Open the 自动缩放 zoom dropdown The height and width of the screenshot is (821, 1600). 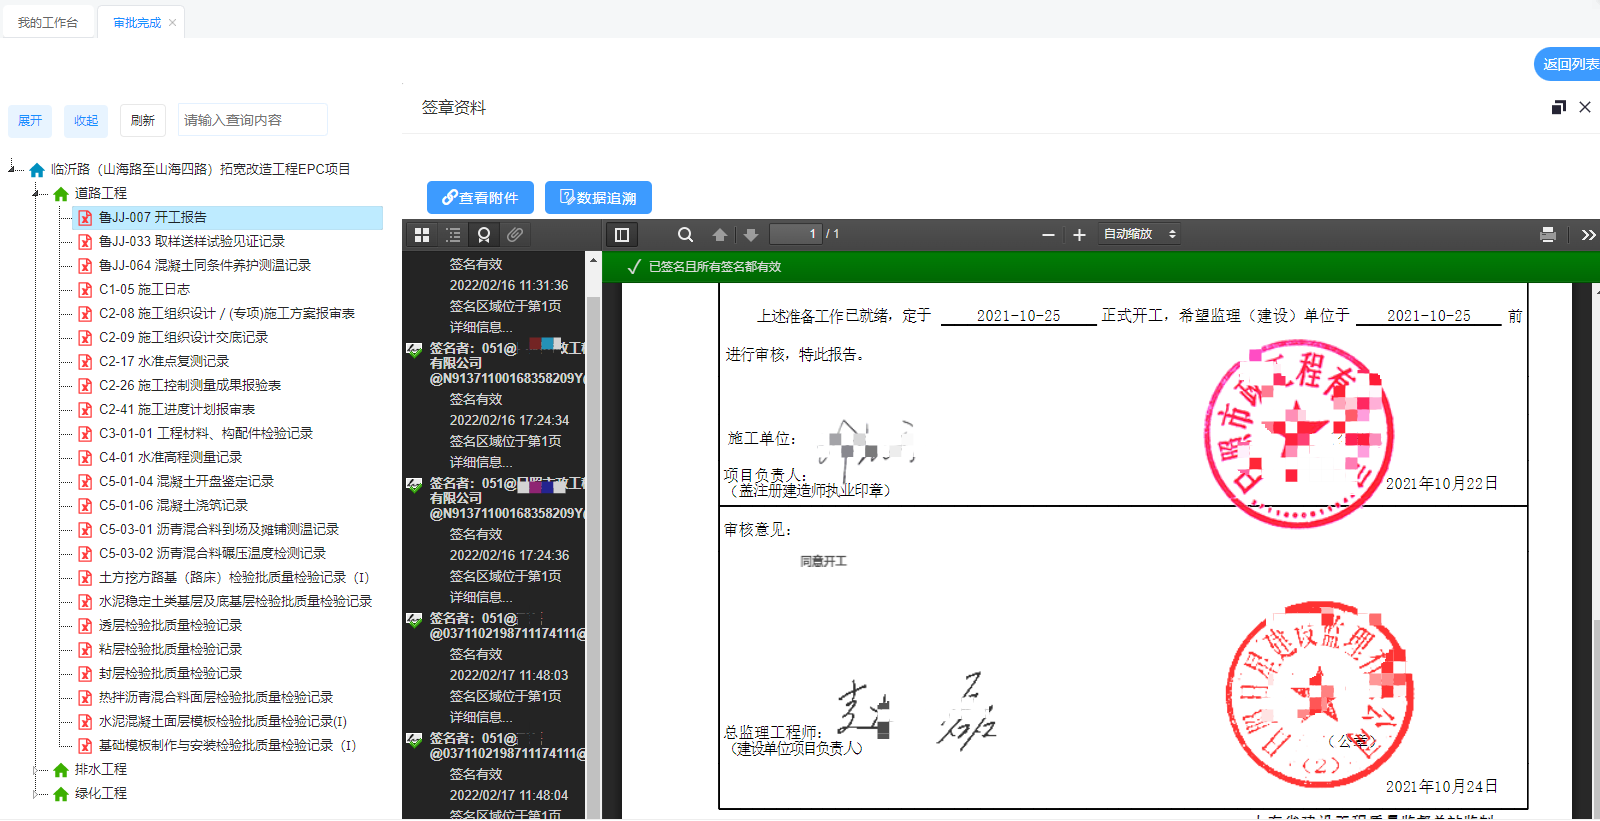point(1140,234)
